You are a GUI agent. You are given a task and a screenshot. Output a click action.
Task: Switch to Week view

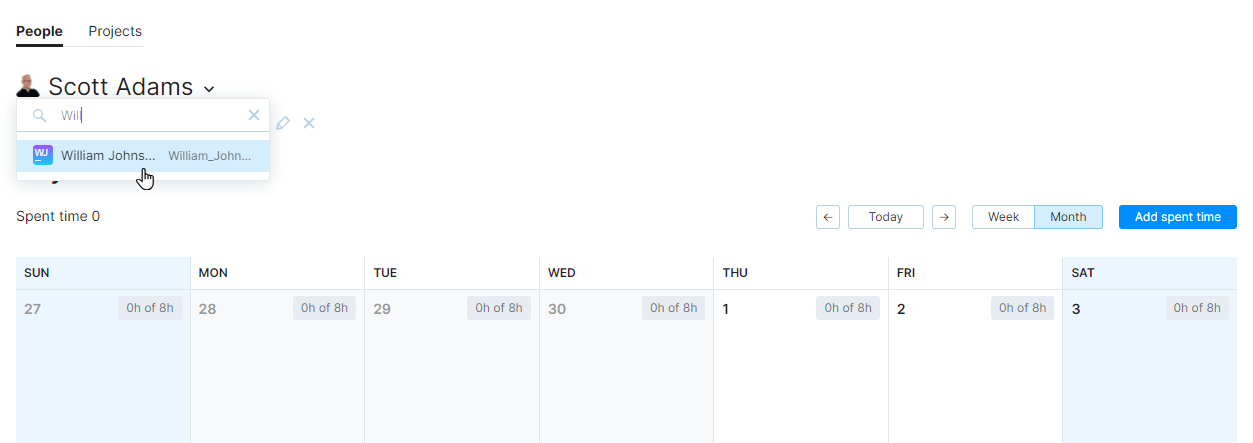1004,217
